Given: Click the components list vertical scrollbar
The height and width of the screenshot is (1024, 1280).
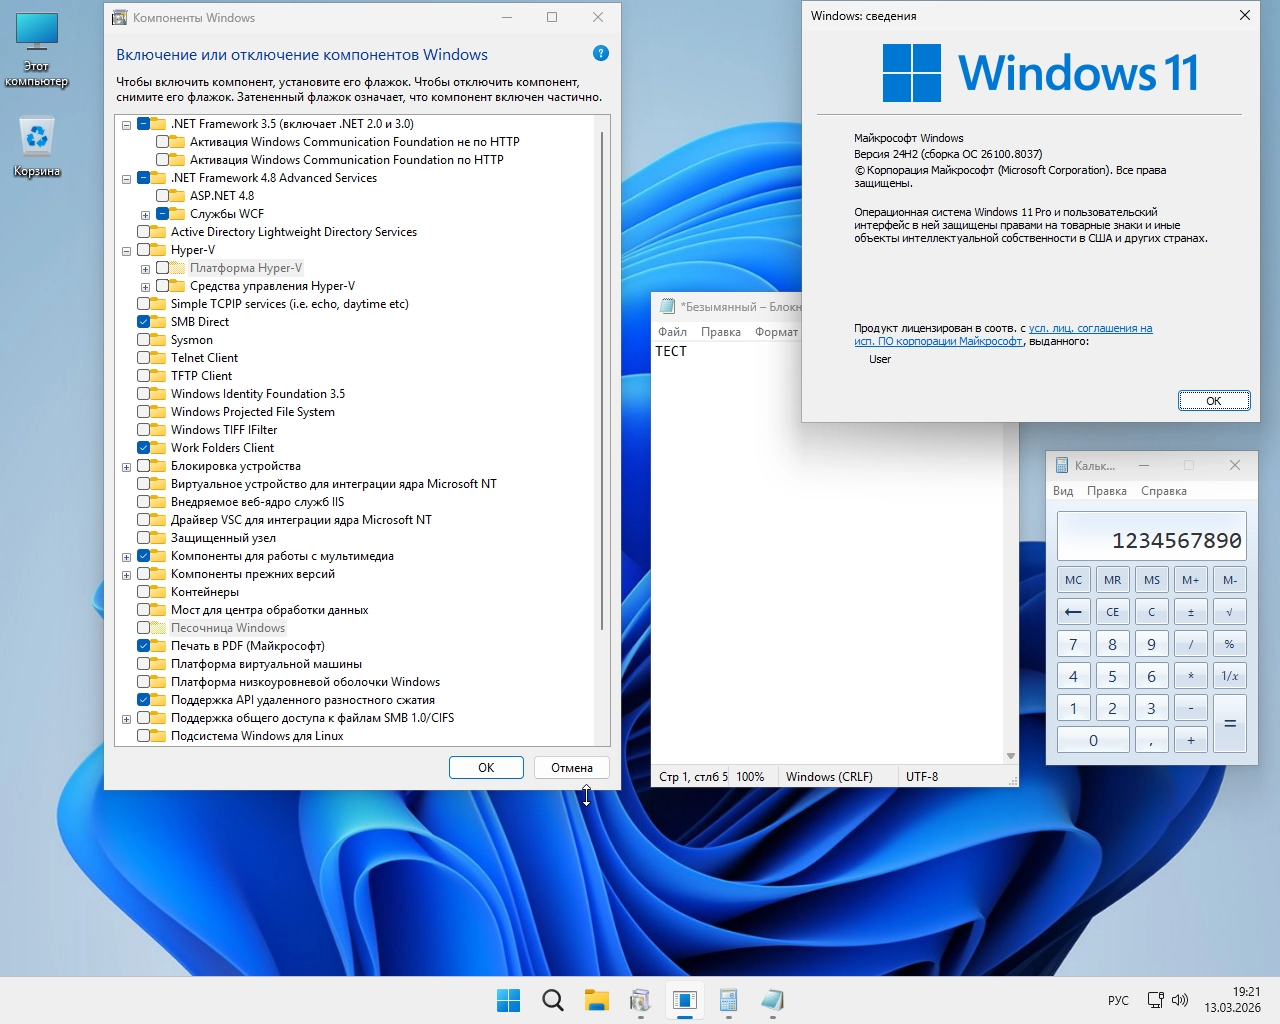Looking at the screenshot, I should click(x=602, y=380).
